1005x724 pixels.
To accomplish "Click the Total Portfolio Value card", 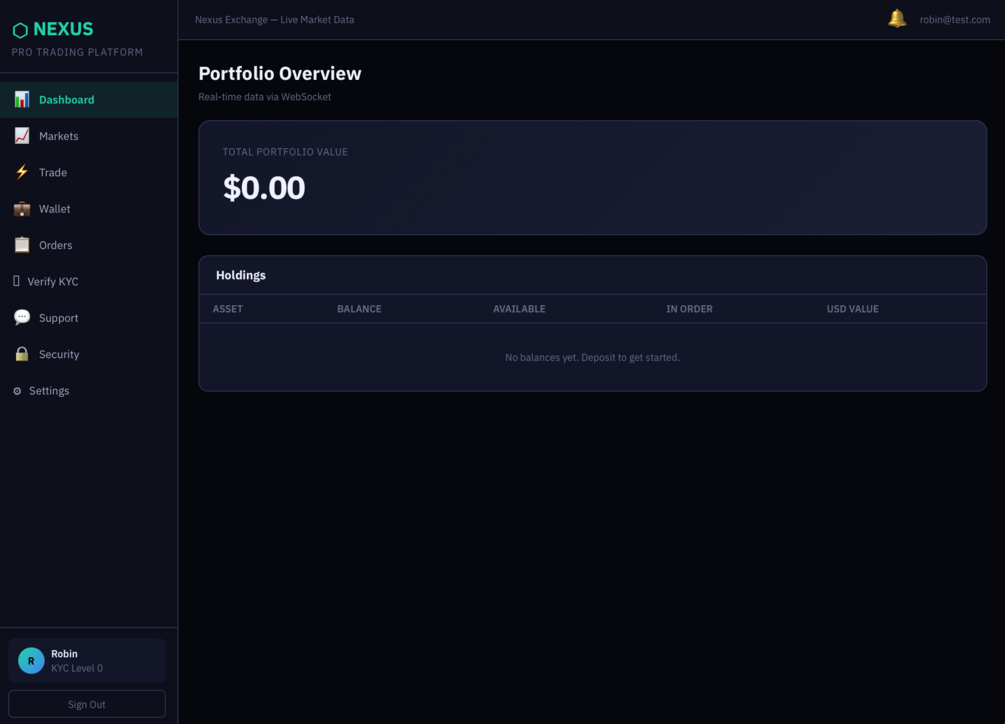I will pyautogui.click(x=592, y=177).
